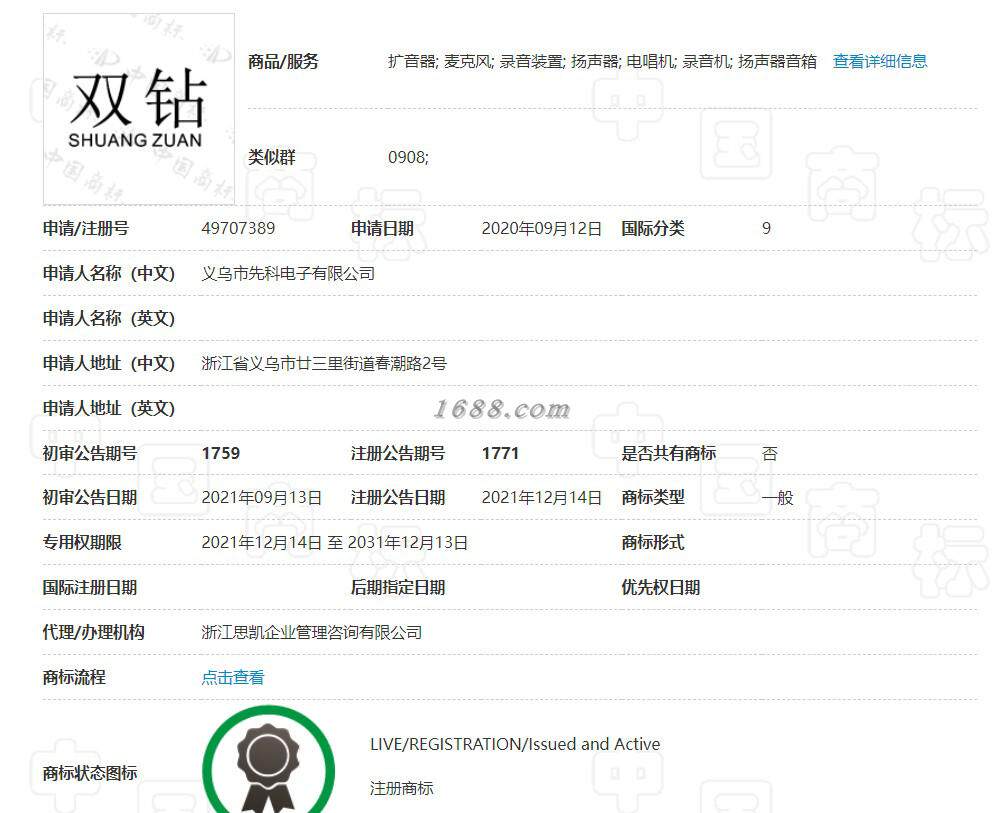The image size is (1003, 813).
Task: Click the 商标类型 label
Action: 653,498
